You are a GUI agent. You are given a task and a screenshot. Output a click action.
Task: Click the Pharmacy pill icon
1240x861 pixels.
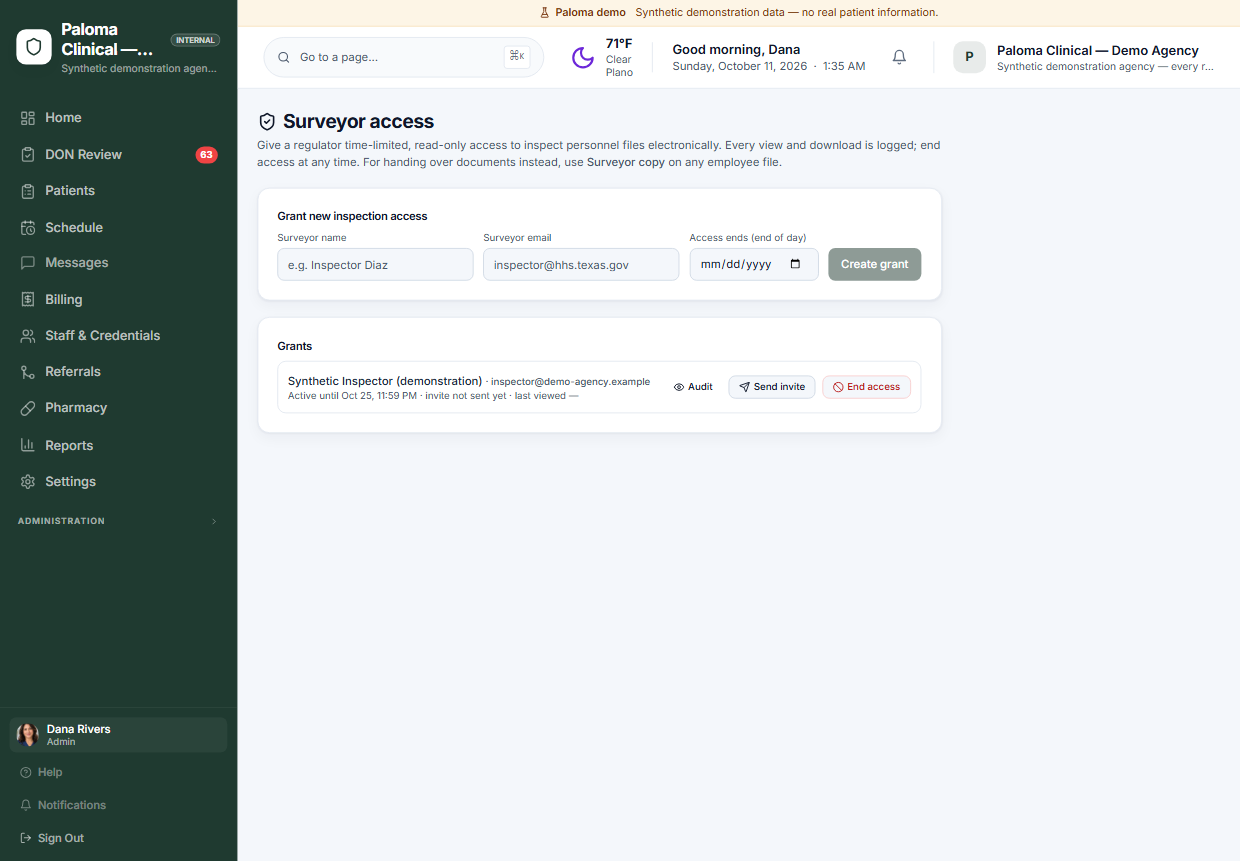[x=28, y=408]
